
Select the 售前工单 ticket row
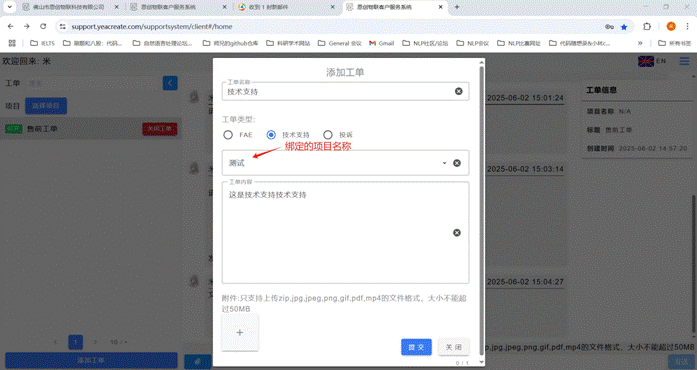click(91, 129)
